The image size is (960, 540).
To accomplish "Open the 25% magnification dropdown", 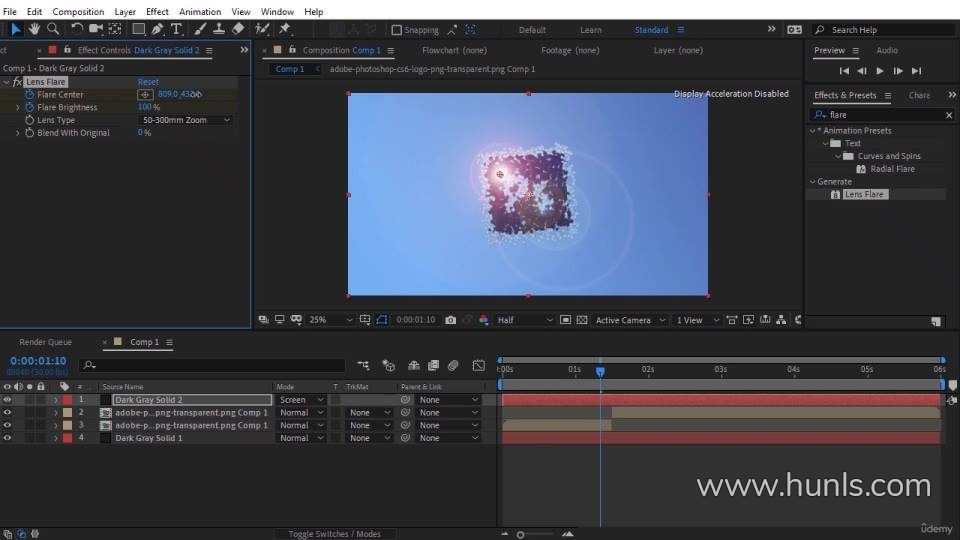I will (x=330, y=320).
